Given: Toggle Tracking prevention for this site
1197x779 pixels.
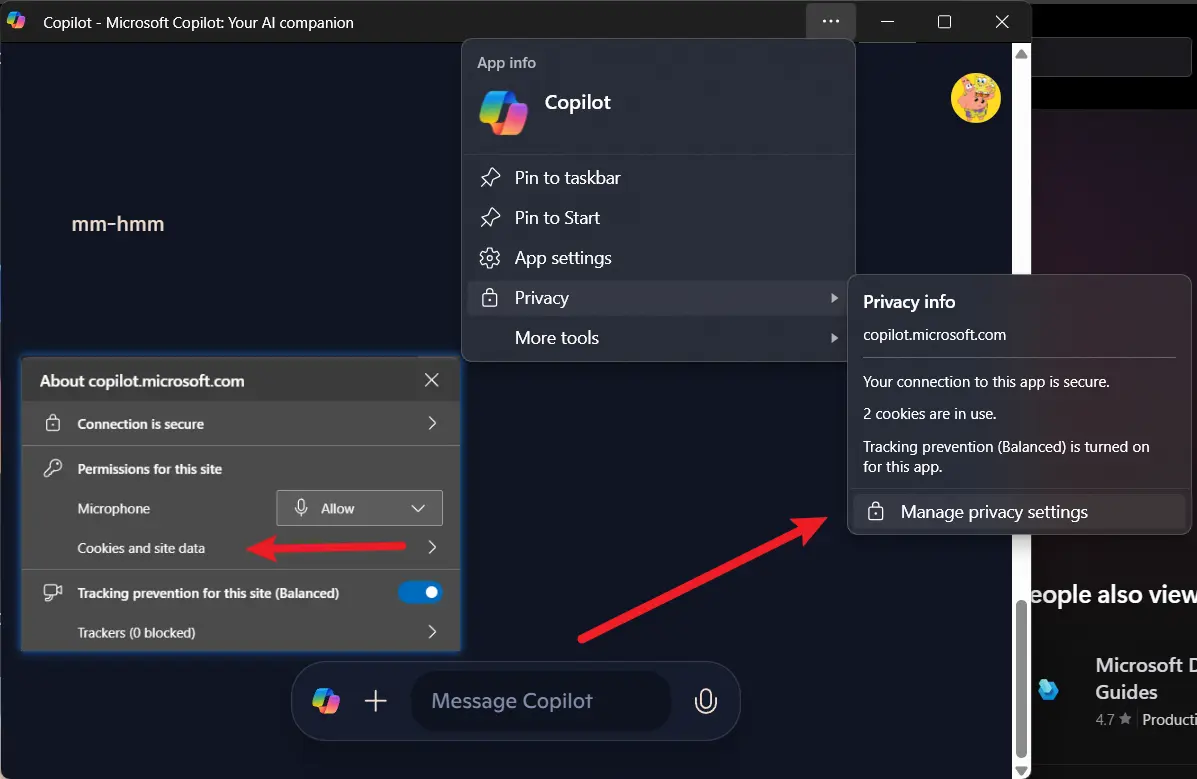Looking at the screenshot, I should tap(420, 593).
